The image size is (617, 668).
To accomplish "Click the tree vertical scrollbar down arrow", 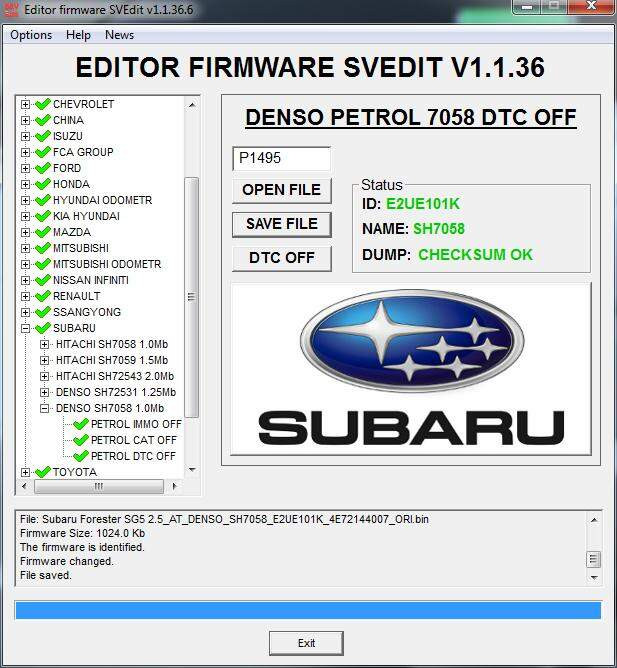I will pos(192,470).
